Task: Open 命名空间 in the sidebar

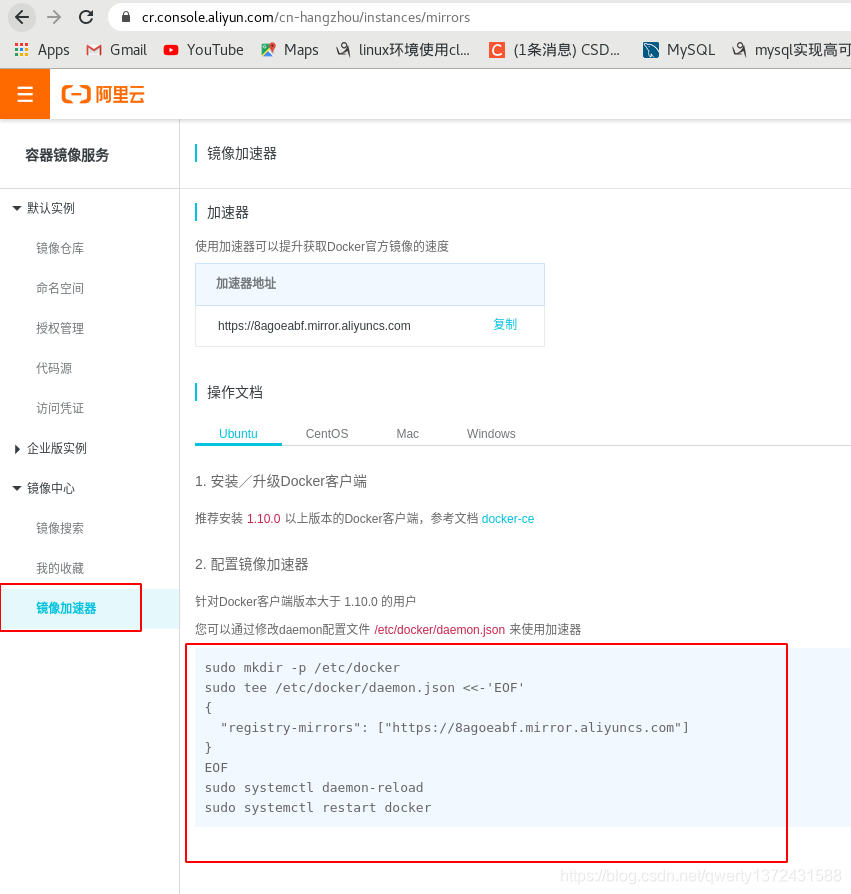Action: coord(60,288)
